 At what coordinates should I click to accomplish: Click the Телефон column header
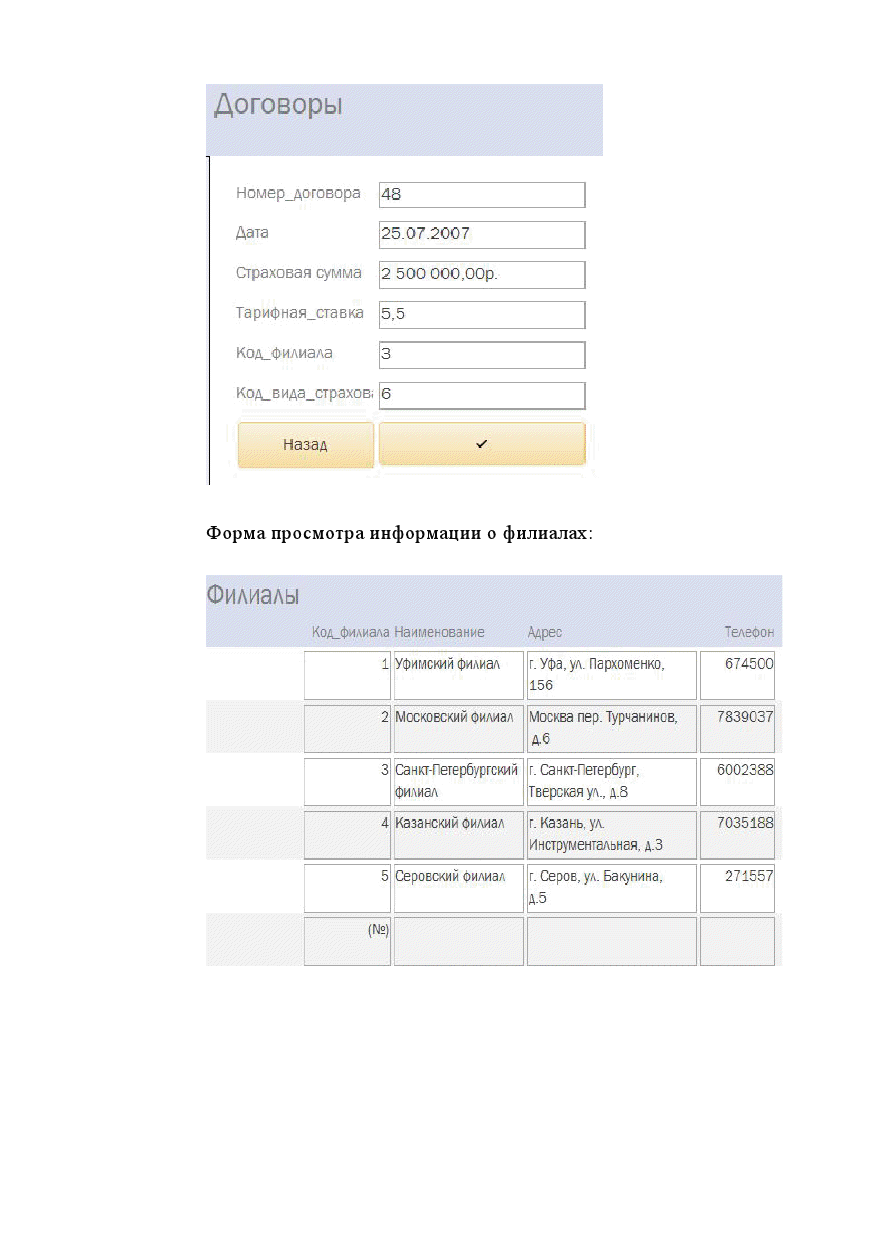pyautogui.click(x=749, y=632)
